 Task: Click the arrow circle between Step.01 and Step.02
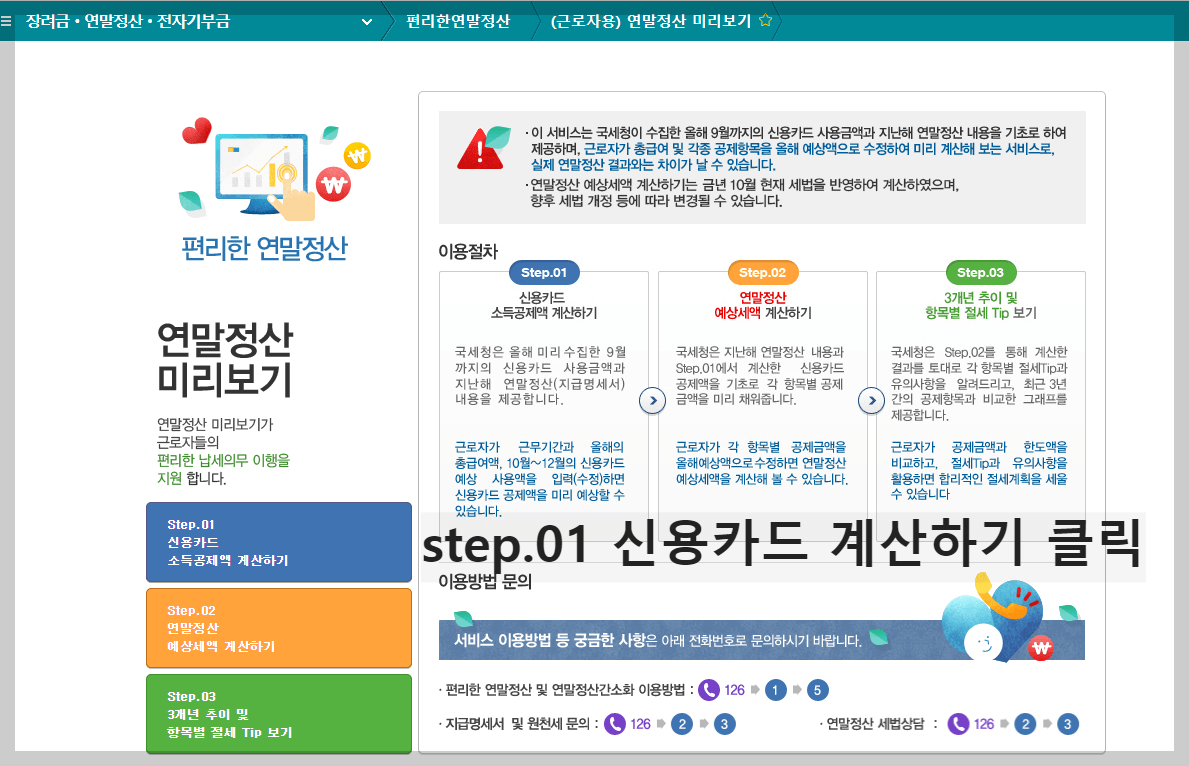coord(653,400)
